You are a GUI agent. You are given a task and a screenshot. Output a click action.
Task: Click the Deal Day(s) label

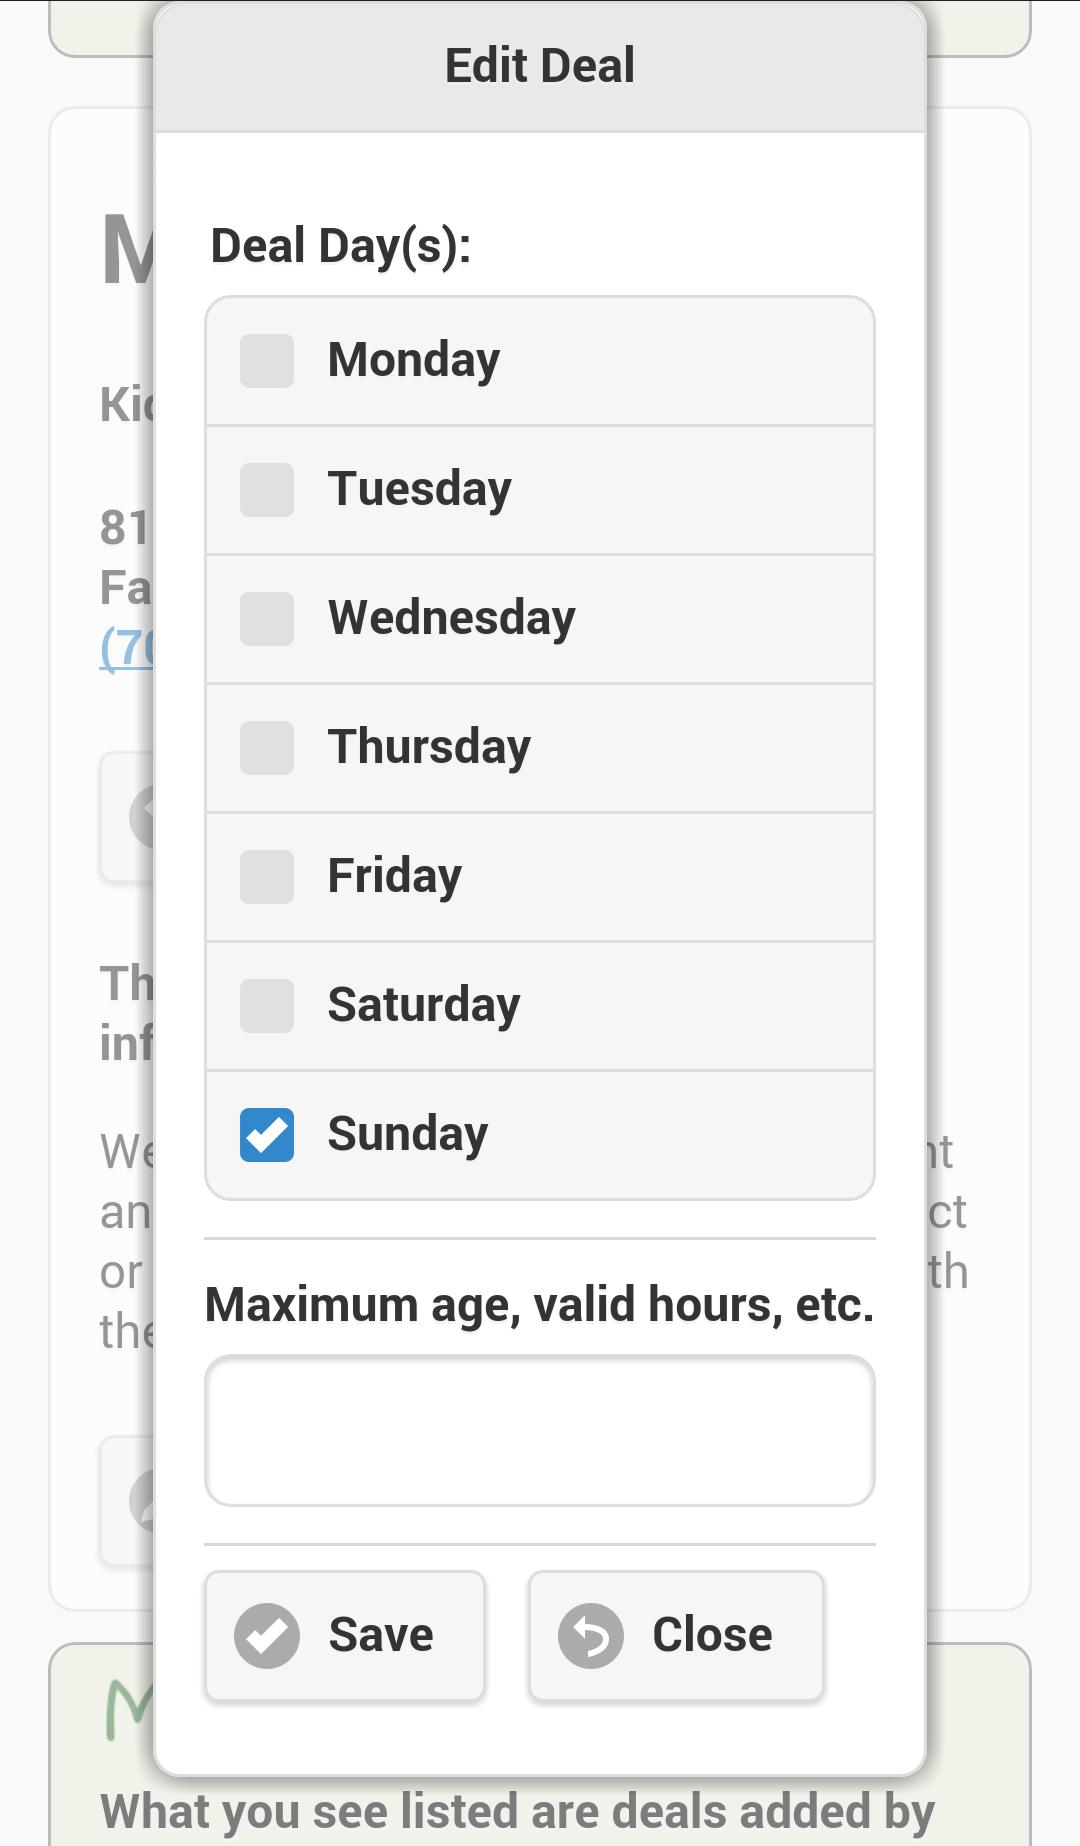click(x=341, y=246)
